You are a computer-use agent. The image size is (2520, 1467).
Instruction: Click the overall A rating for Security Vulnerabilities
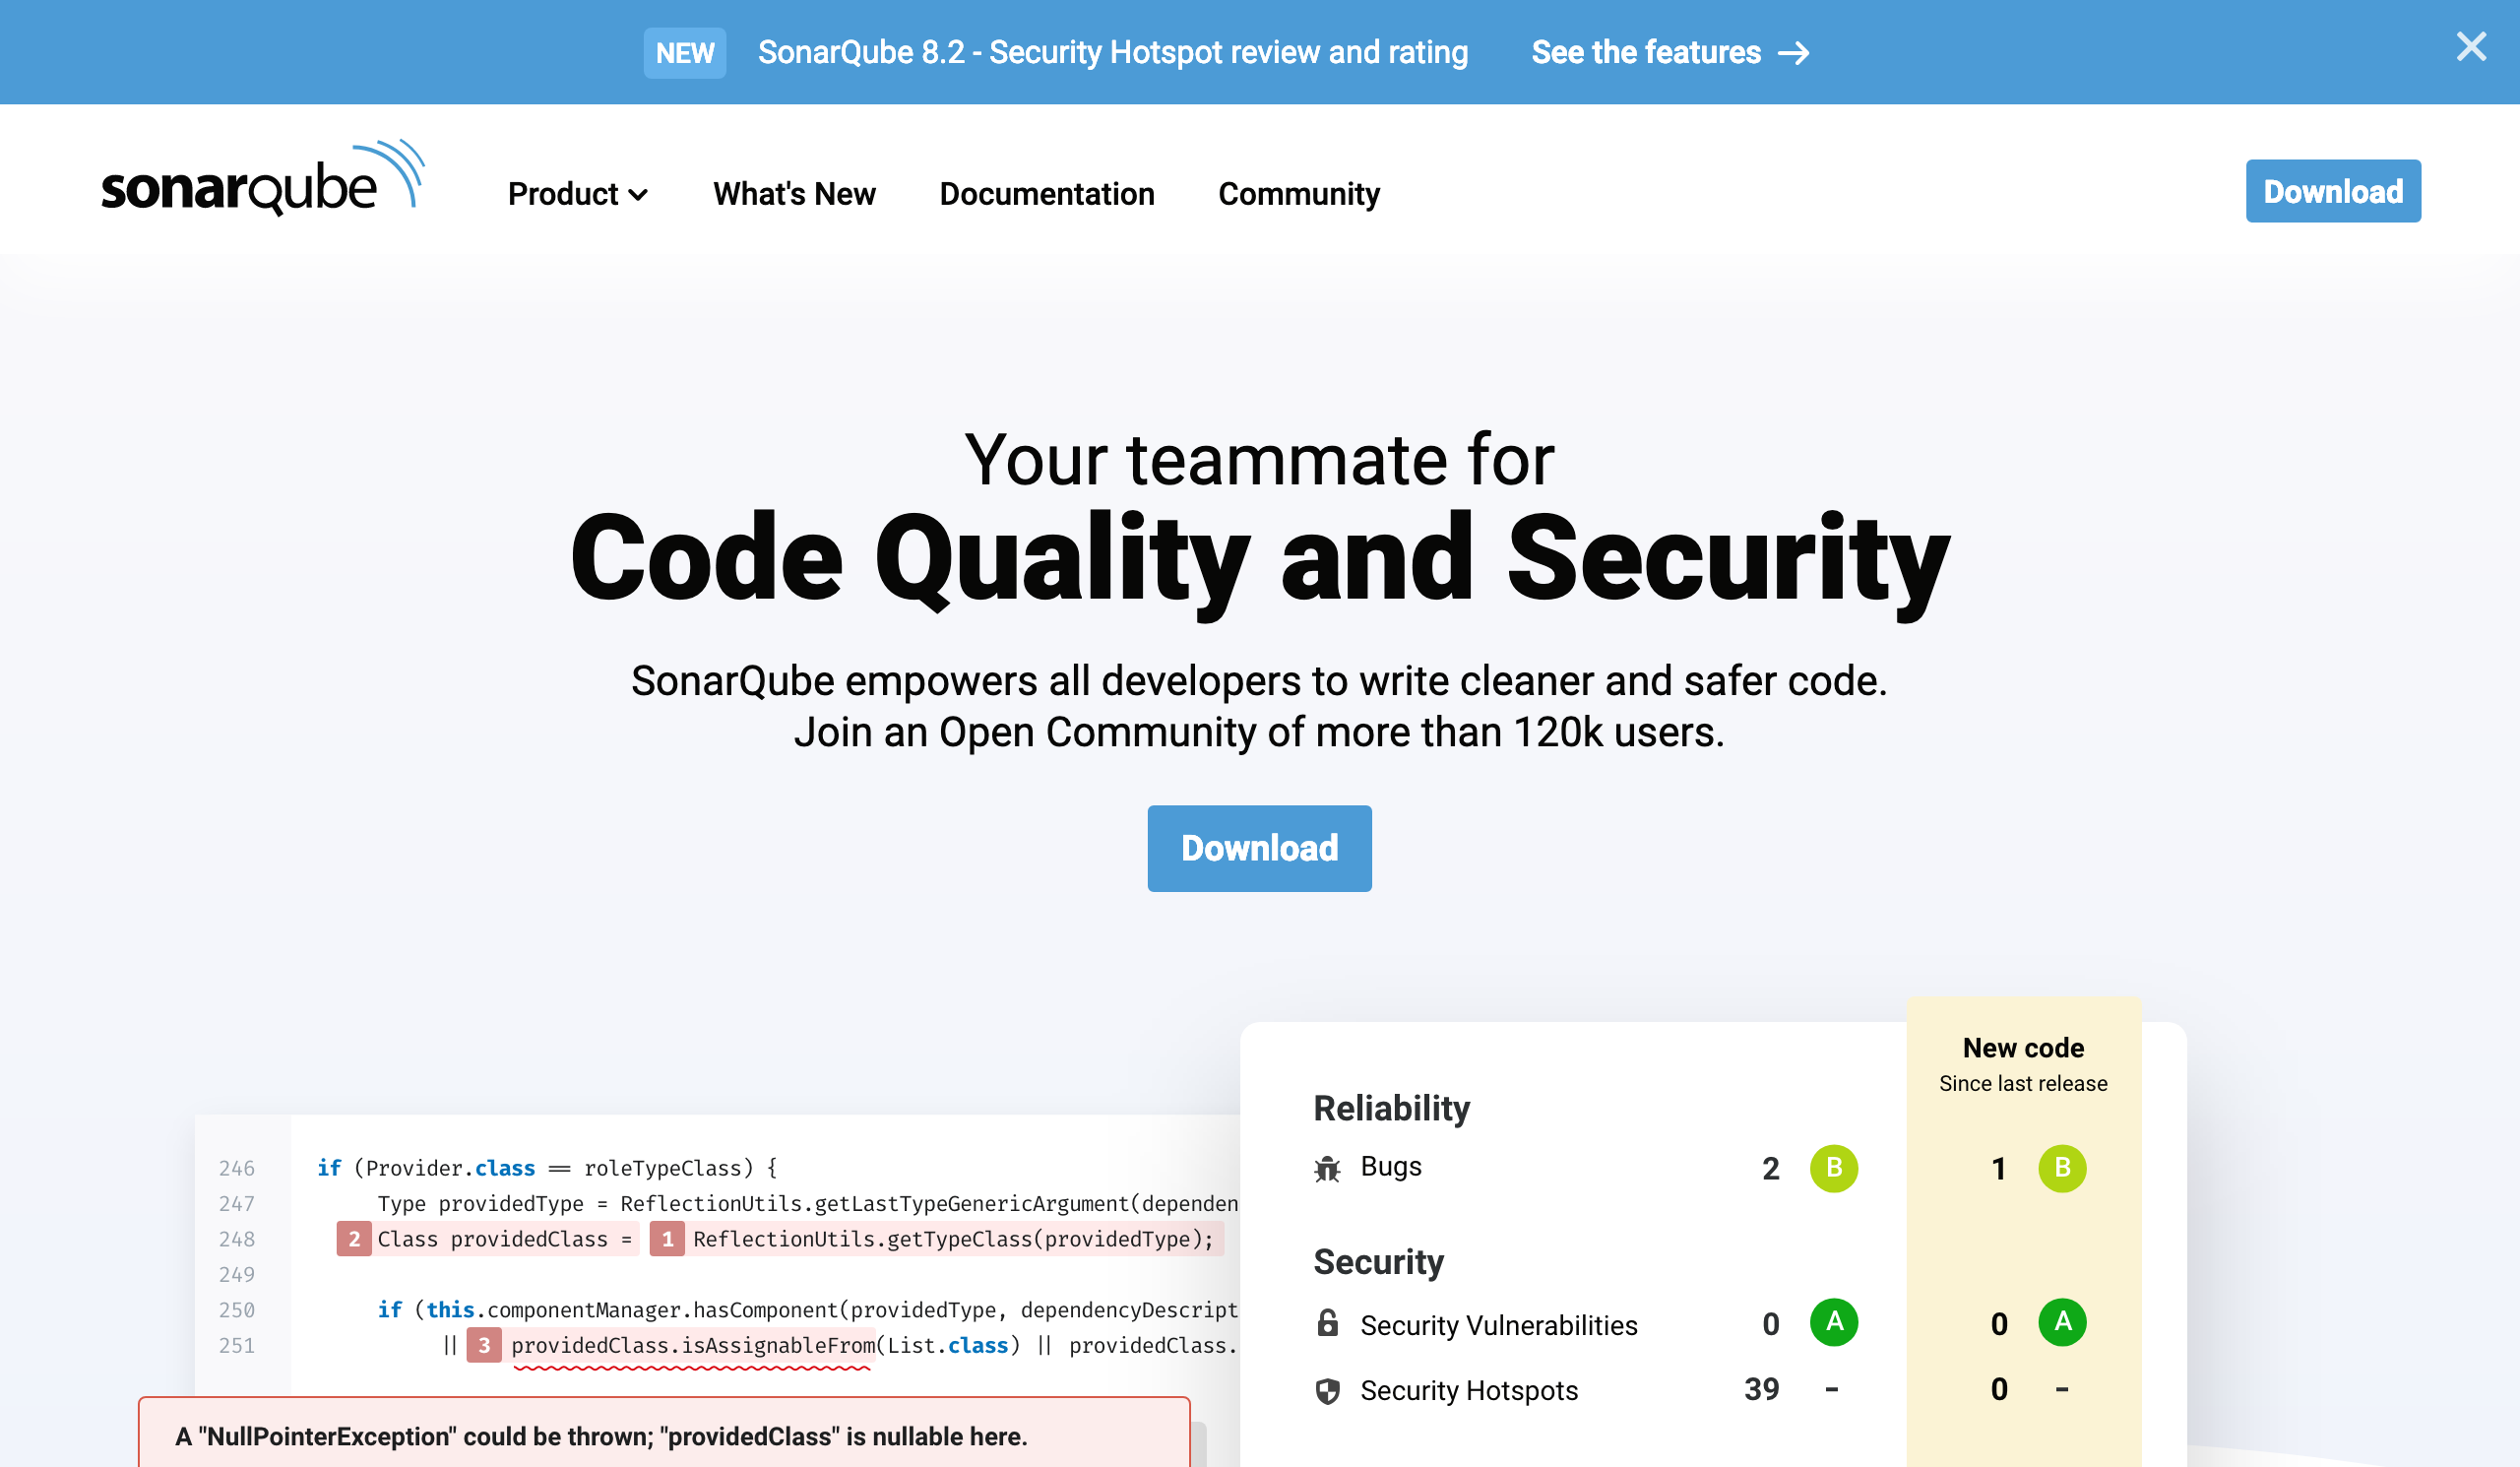[x=1834, y=1322]
